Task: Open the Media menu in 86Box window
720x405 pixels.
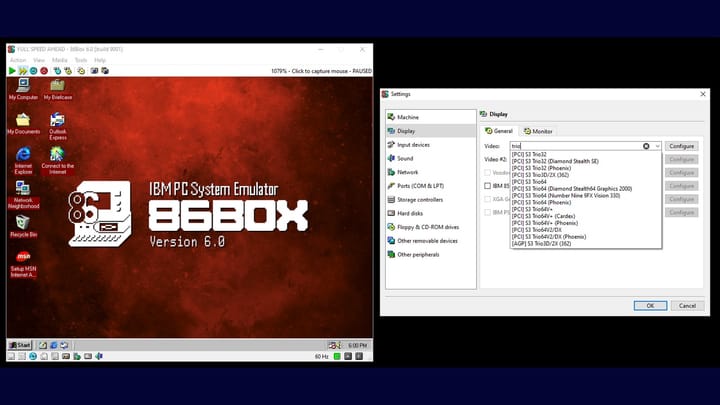Action: point(60,60)
